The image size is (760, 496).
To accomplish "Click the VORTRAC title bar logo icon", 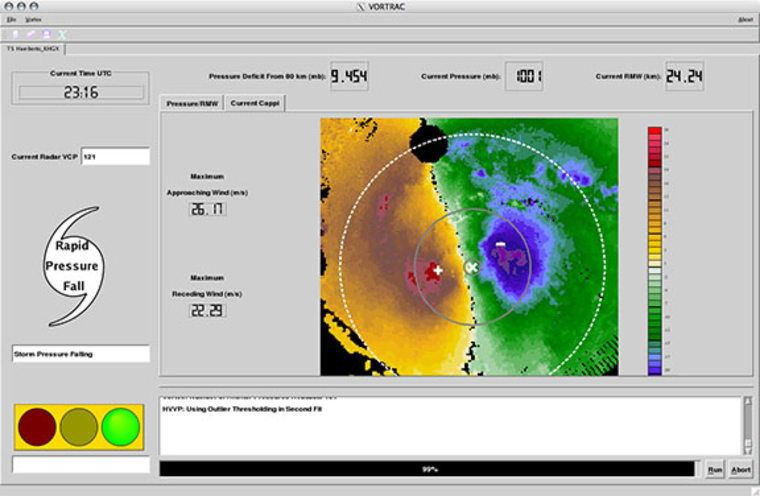I will pos(360,7).
